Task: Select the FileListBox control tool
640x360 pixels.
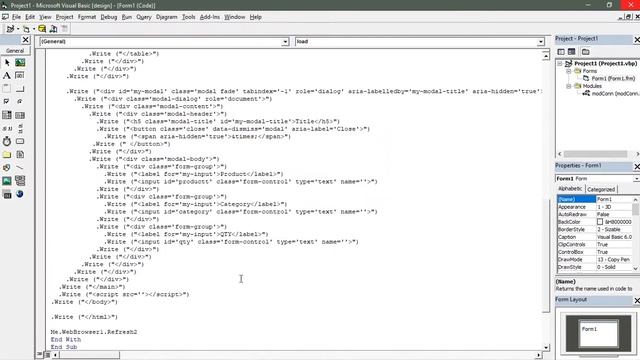Action: (x=20, y=154)
